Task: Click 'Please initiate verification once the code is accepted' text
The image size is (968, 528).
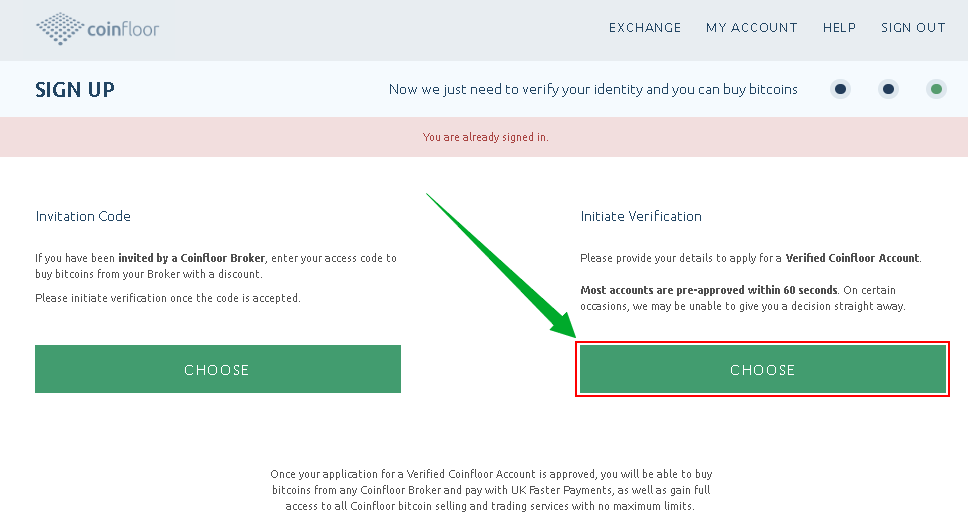Action: pyautogui.click(x=168, y=298)
